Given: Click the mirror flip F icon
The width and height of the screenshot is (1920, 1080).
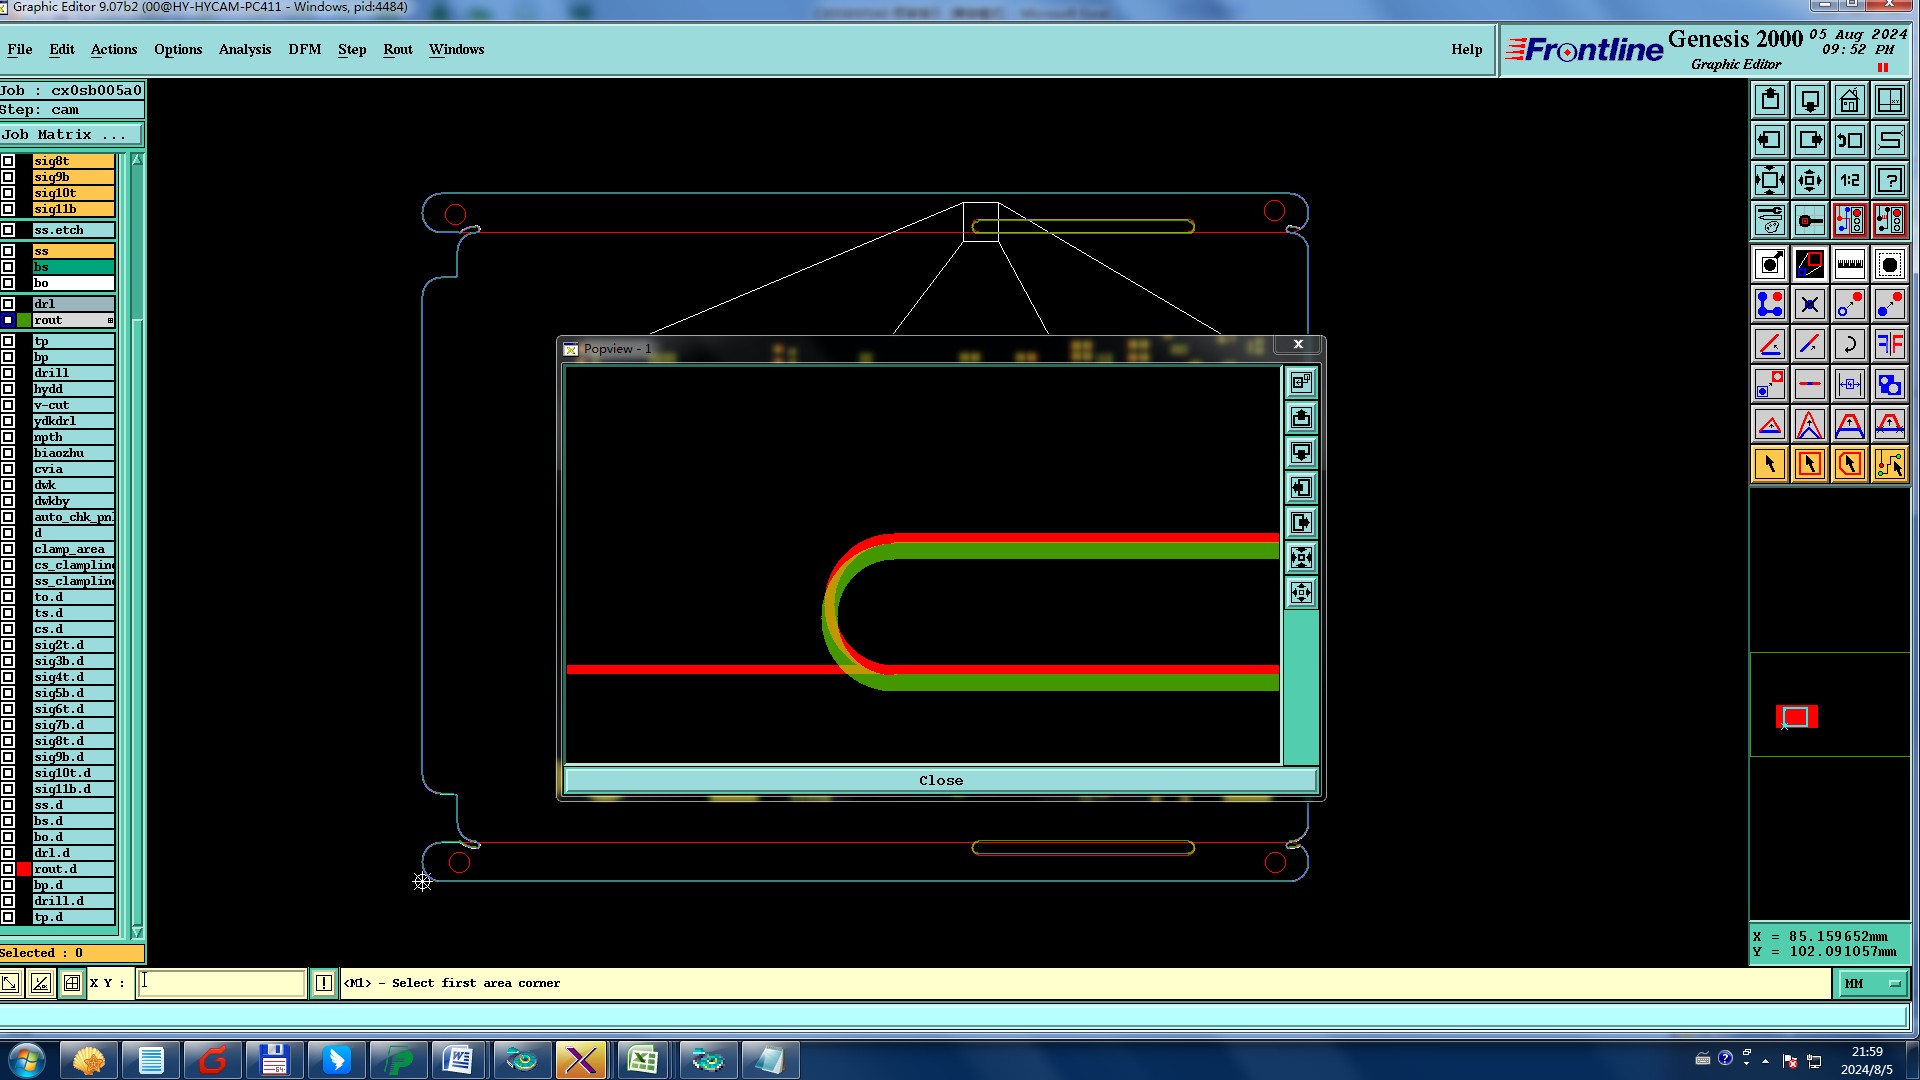Looking at the screenshot, I should pyautogui.click(x=1889, y=344).
